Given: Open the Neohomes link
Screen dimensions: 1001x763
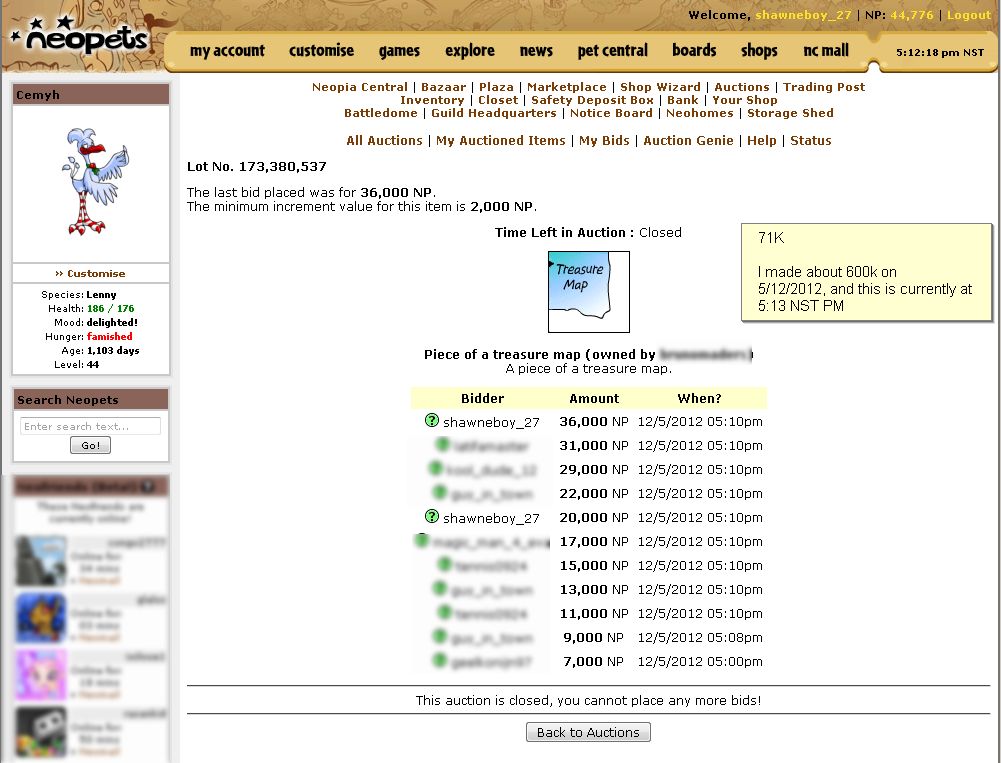Looking at the screenshot, I should [700, 113].
